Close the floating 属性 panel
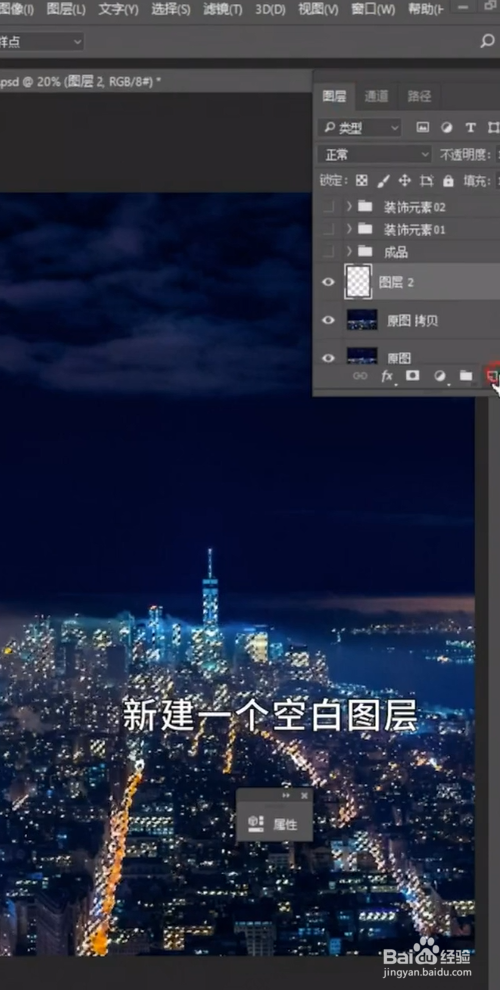 (304, 796)
